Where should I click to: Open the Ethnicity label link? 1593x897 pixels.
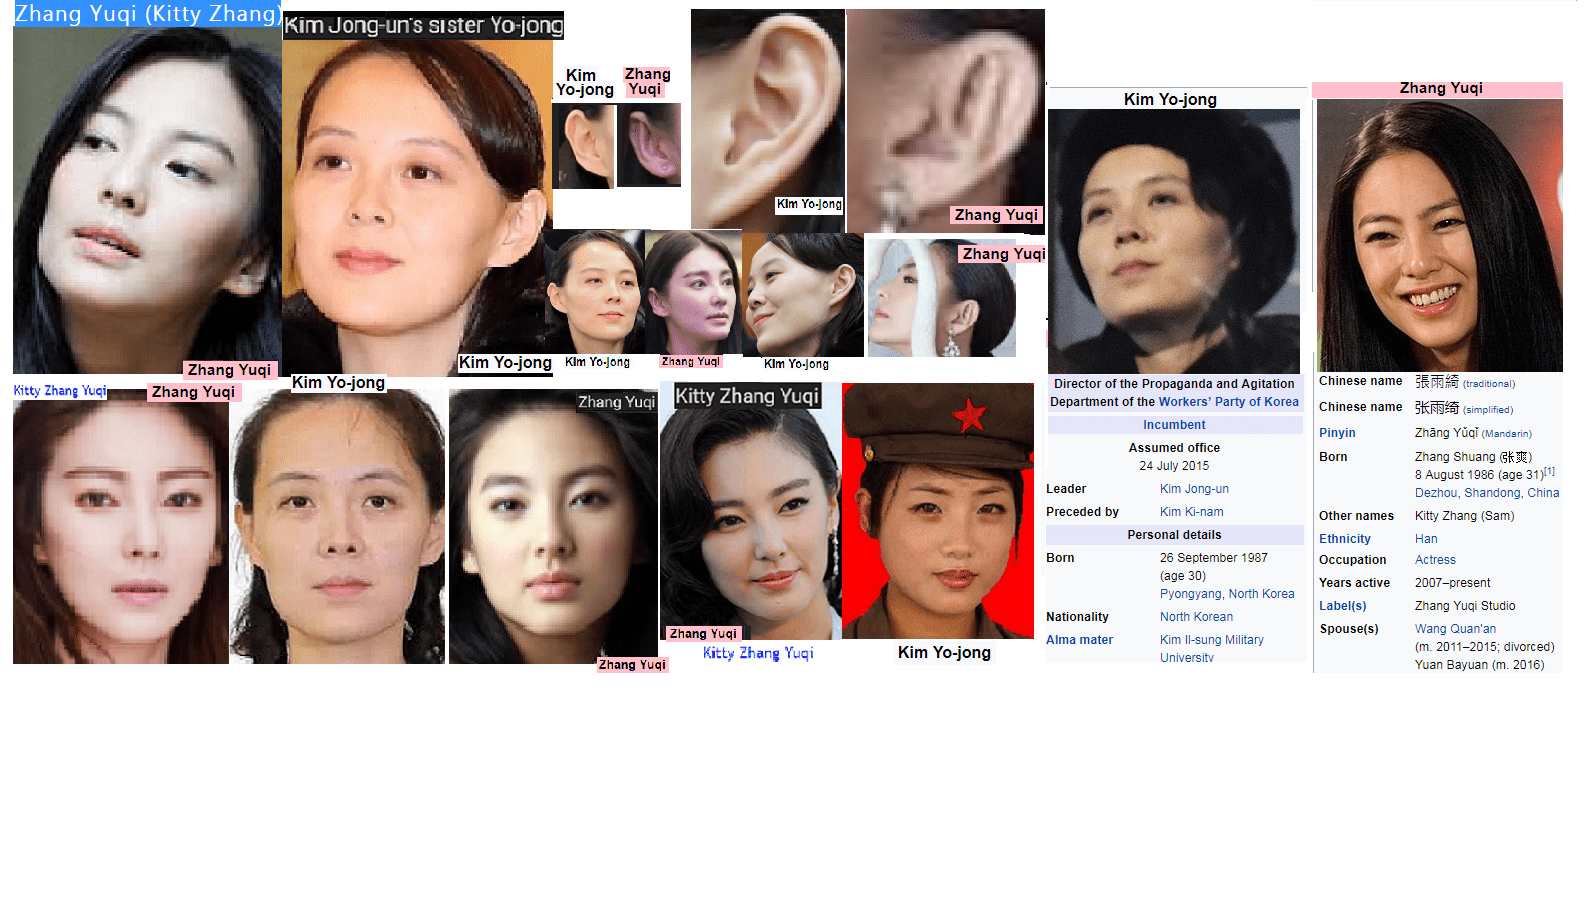pyautogui.click(x=1344, y=539)
